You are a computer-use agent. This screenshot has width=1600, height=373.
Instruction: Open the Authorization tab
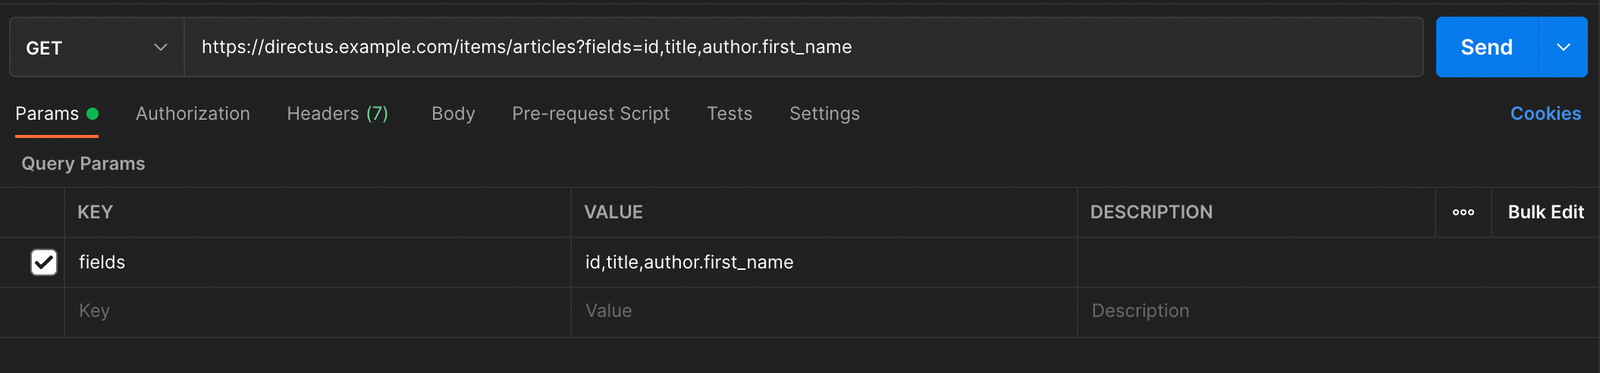tap(193, 114)
